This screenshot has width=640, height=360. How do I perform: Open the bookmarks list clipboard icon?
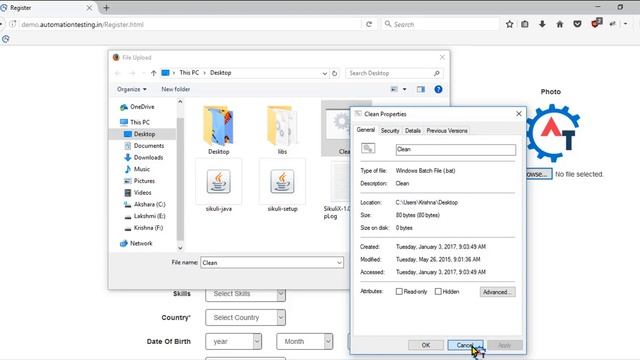point(525,24)
